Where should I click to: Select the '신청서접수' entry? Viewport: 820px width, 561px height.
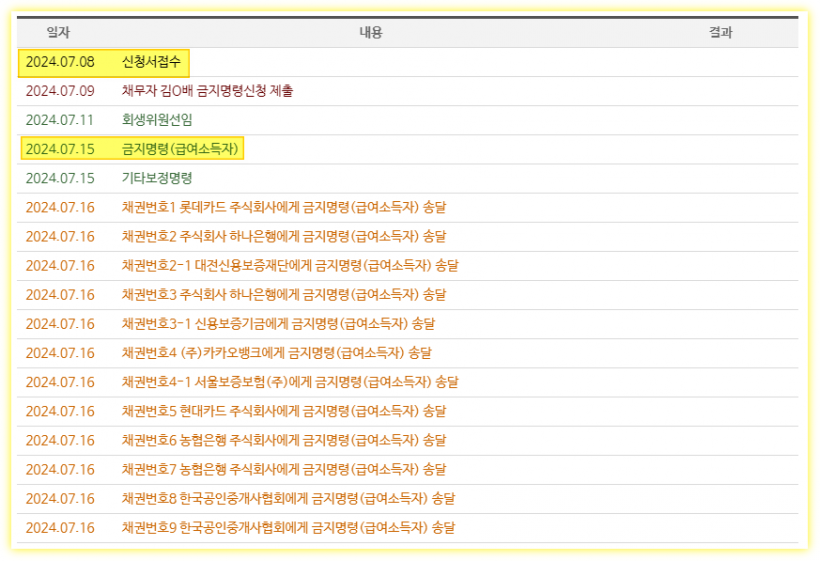tap(151, 62)
